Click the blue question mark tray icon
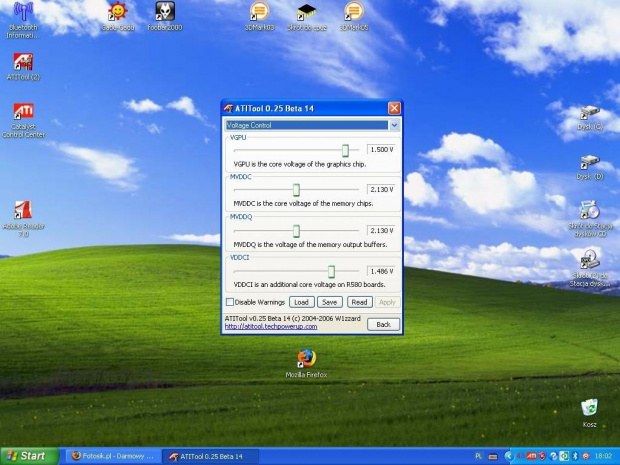This screenshot has height=465, width=620. pyautogui.click(x=554, y=456)
